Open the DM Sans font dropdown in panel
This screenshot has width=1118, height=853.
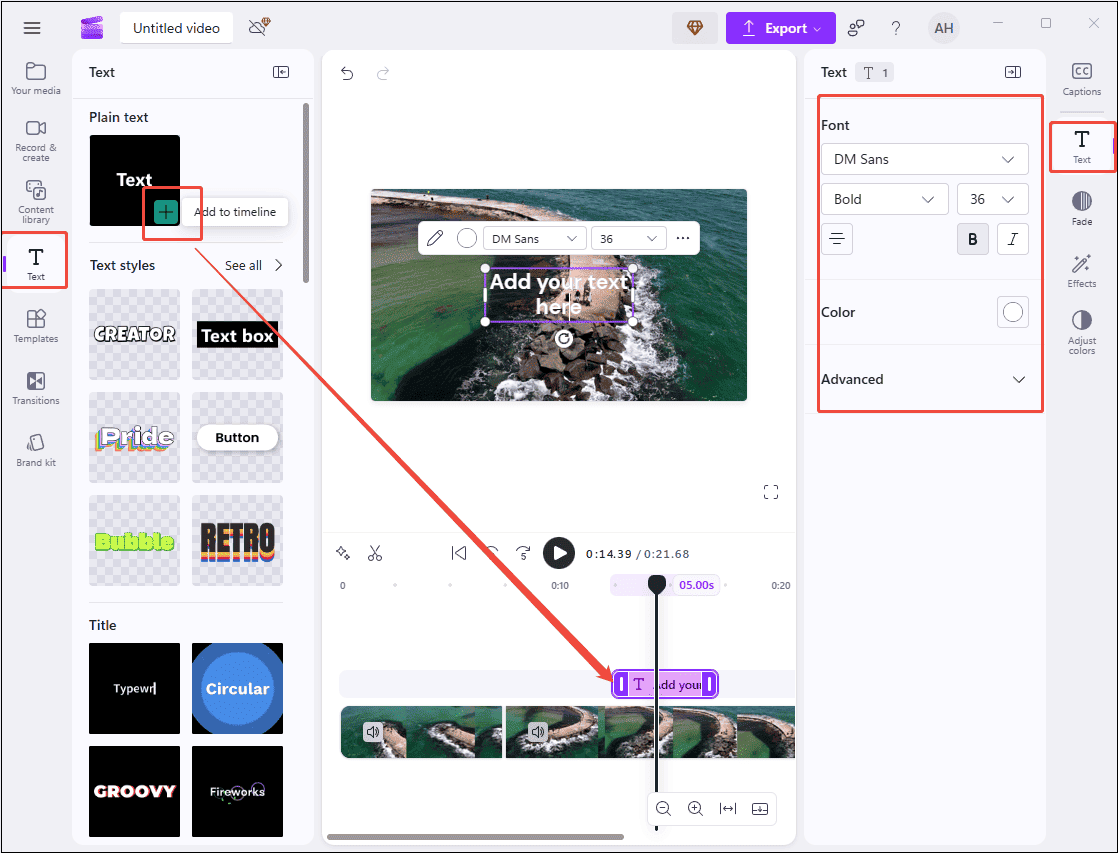click(924, 159)
